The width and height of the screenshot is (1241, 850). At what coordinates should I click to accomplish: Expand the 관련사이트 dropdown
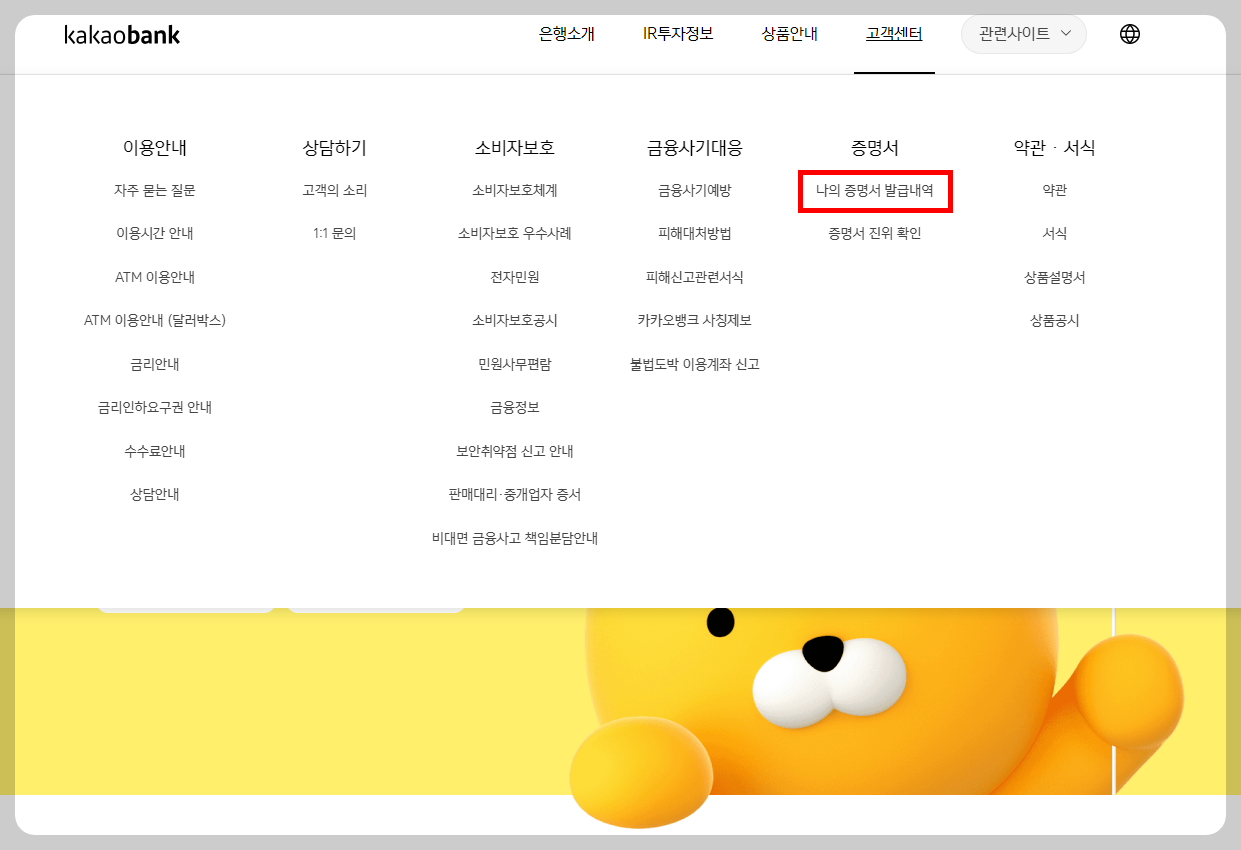[x=1024, y=34]
